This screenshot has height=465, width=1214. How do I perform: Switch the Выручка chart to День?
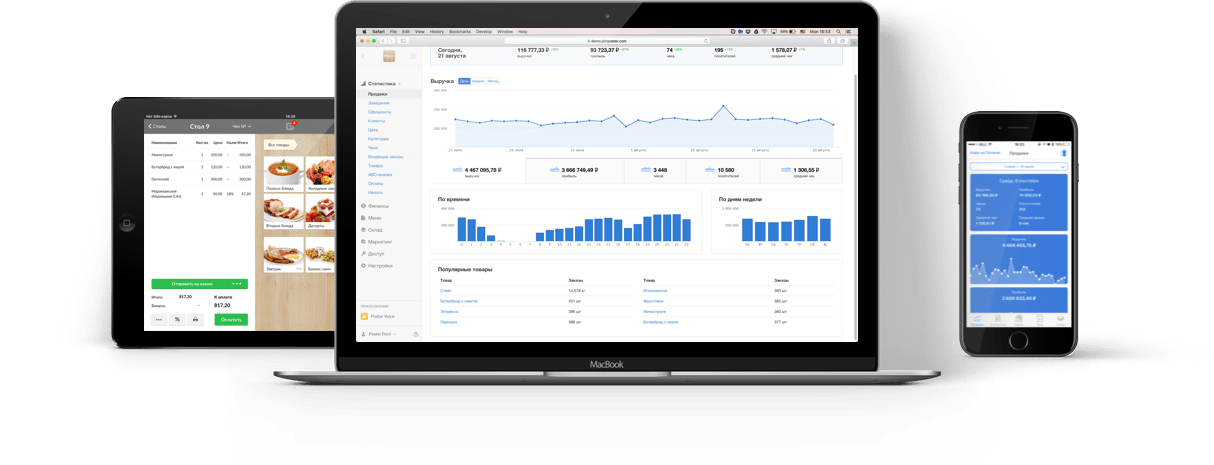coord(464,81)
